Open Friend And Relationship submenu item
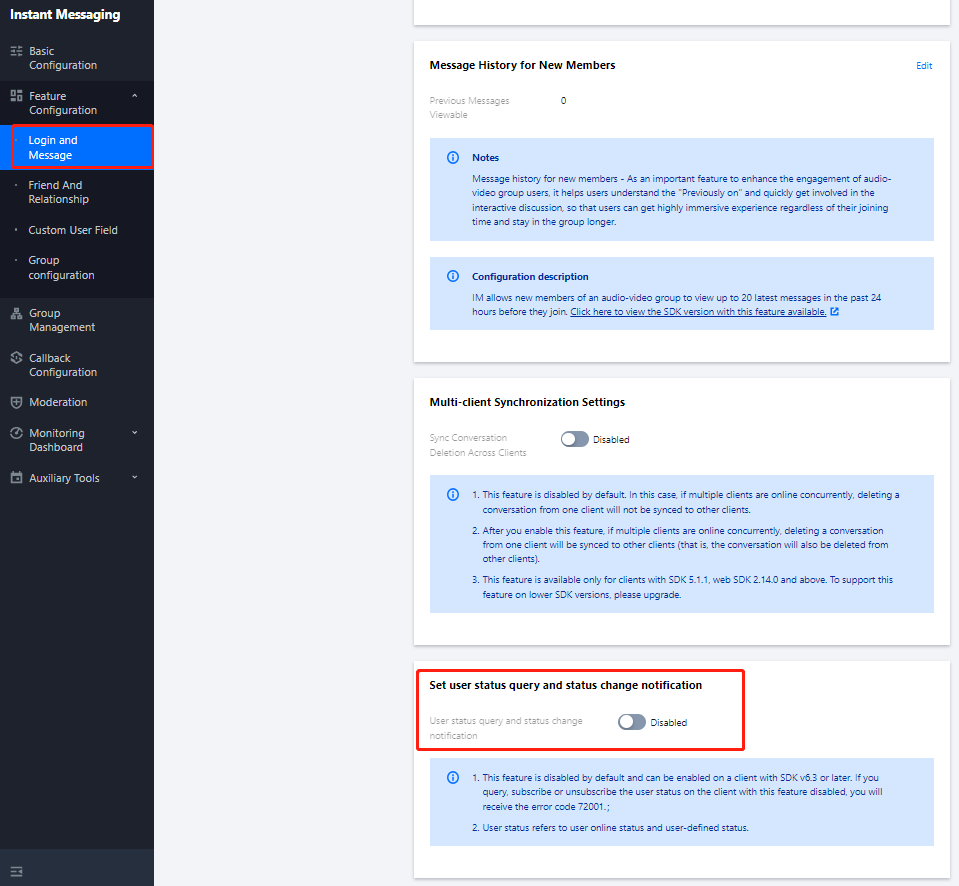 [76, 192]
